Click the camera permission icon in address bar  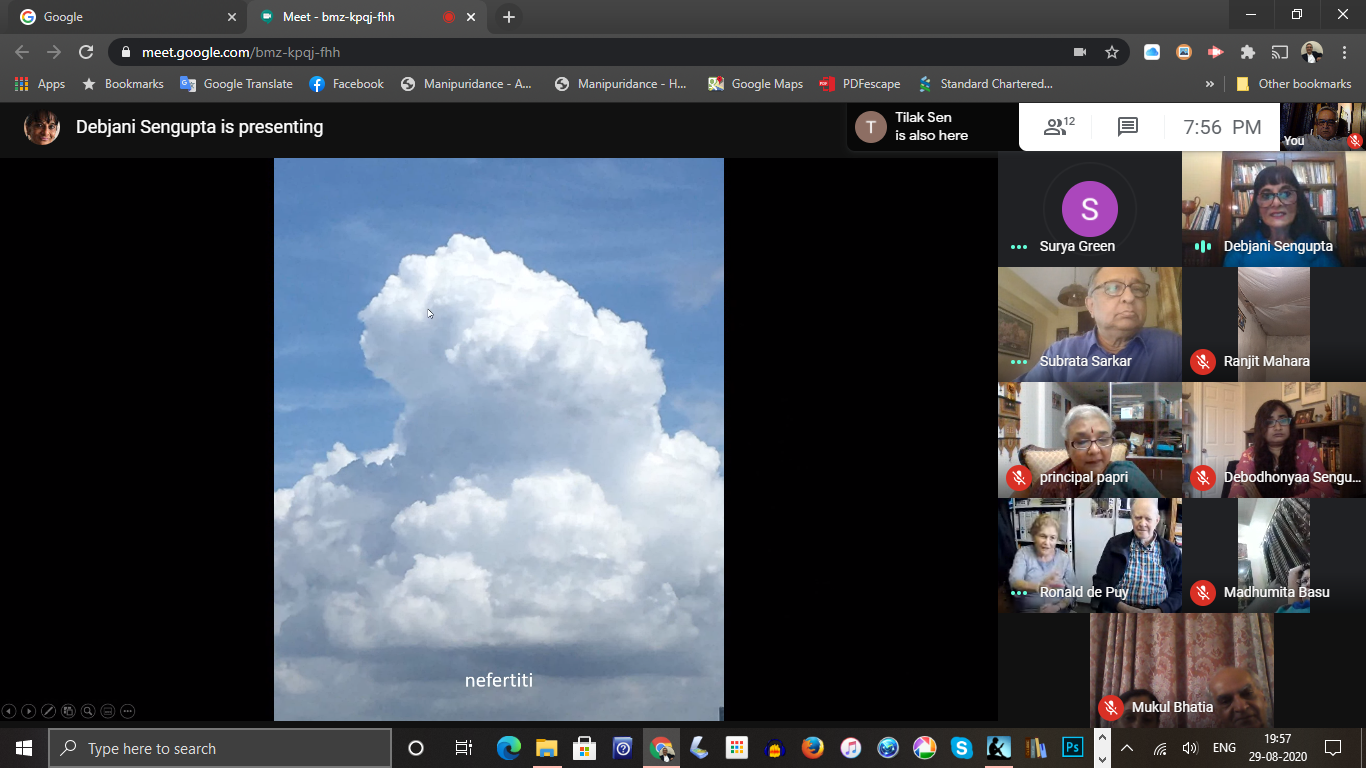[x=1080, y=52]
